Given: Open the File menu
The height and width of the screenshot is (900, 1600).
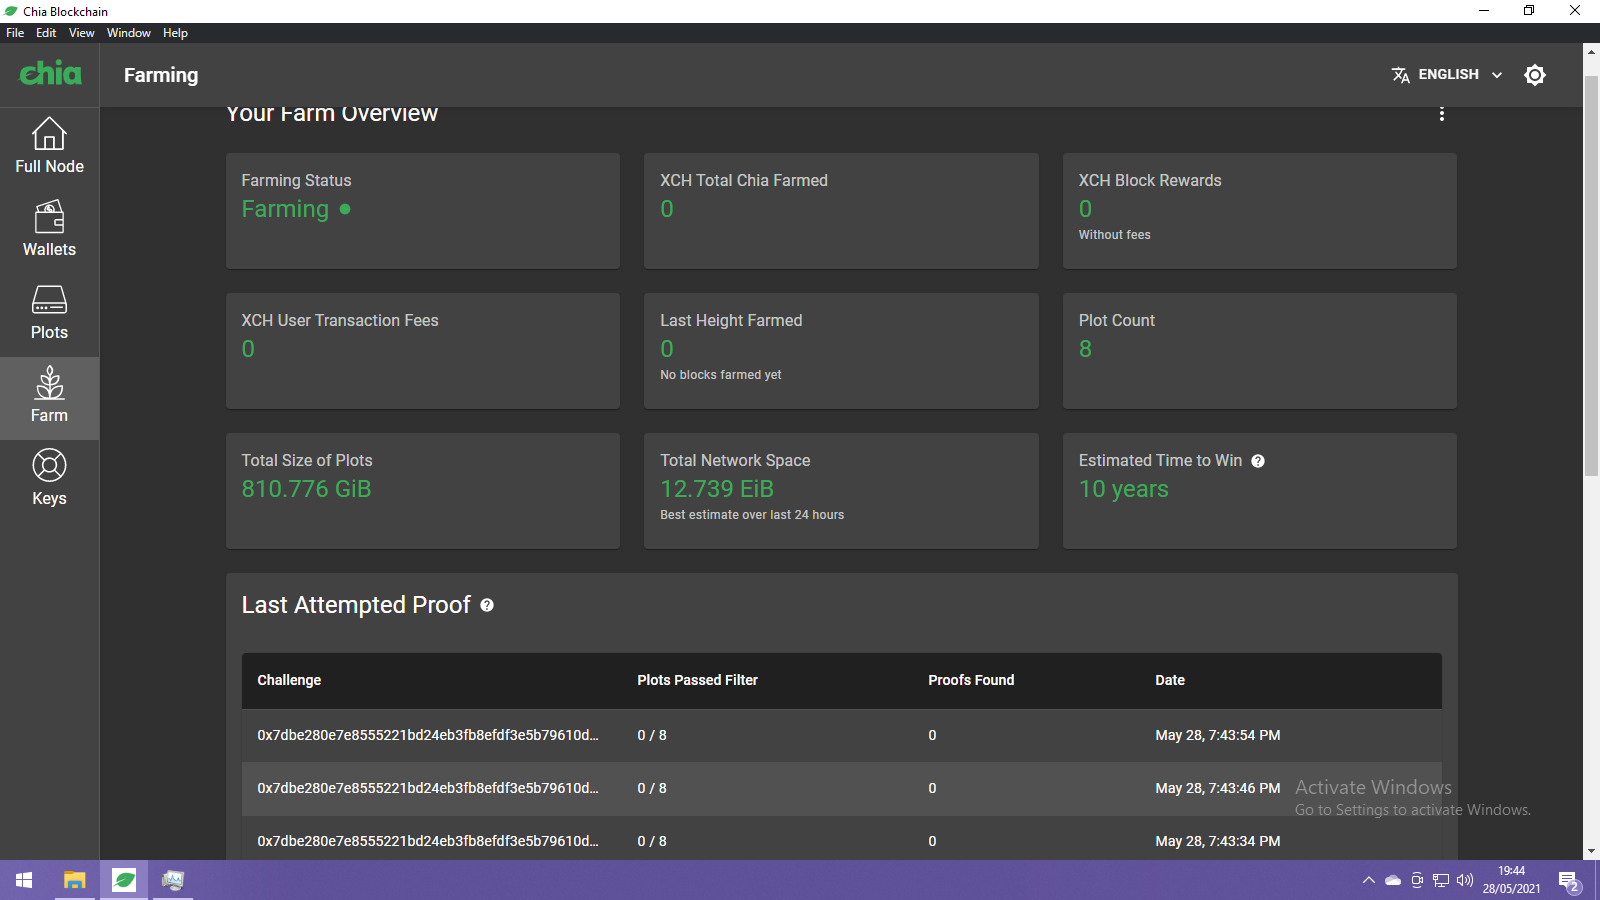Looking at the screenshot, I should tap(15, 33).
